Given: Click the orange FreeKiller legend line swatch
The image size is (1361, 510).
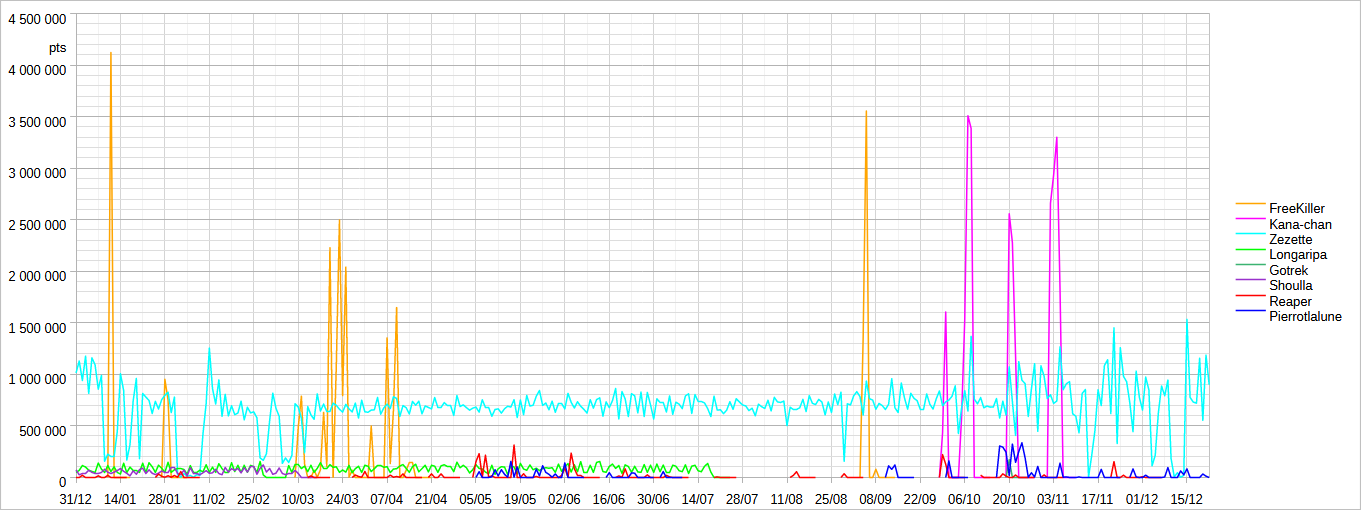Looking at the screenshot, I should (1250, 208).
